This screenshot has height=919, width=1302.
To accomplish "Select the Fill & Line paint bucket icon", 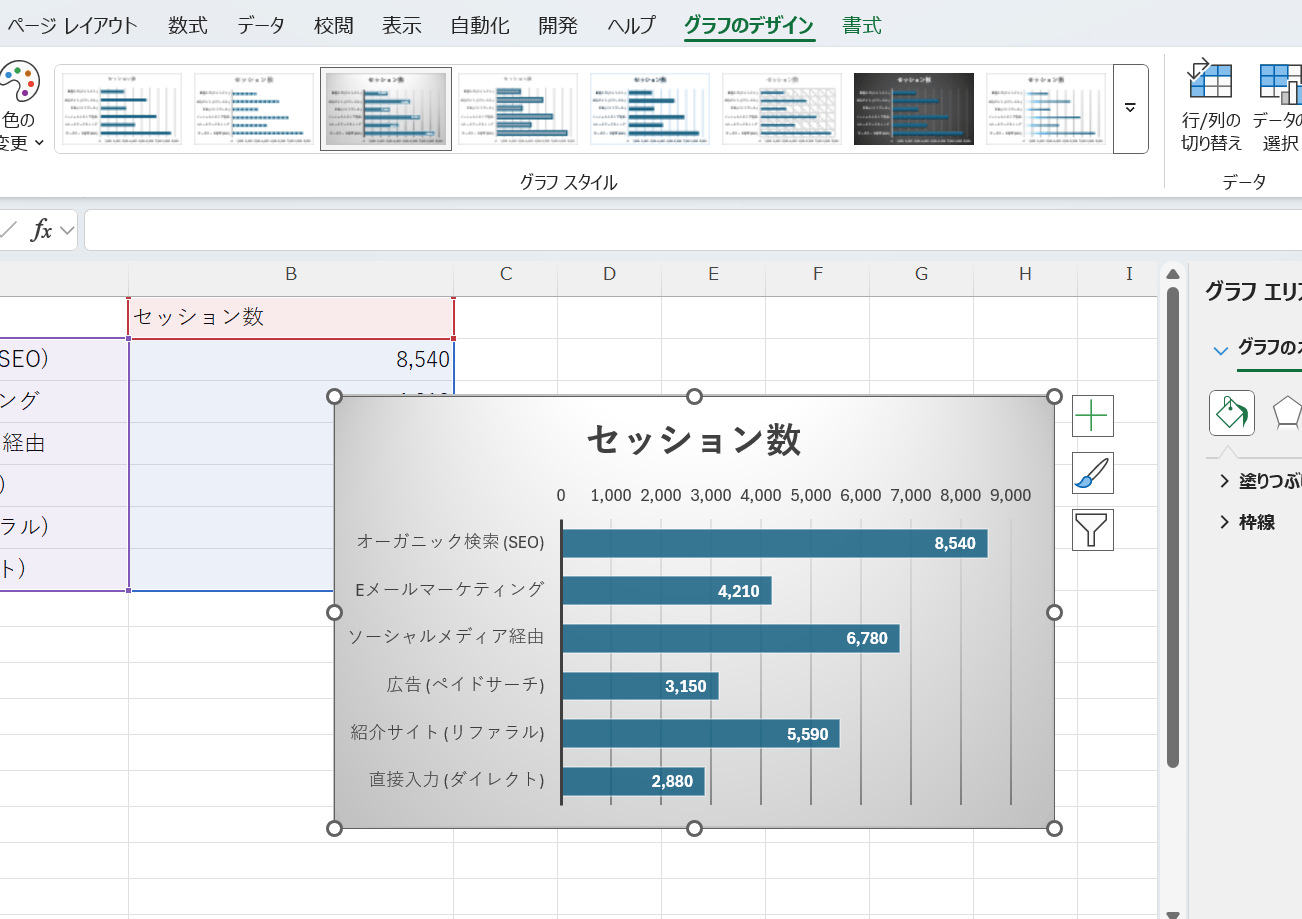I will 1231,413.
